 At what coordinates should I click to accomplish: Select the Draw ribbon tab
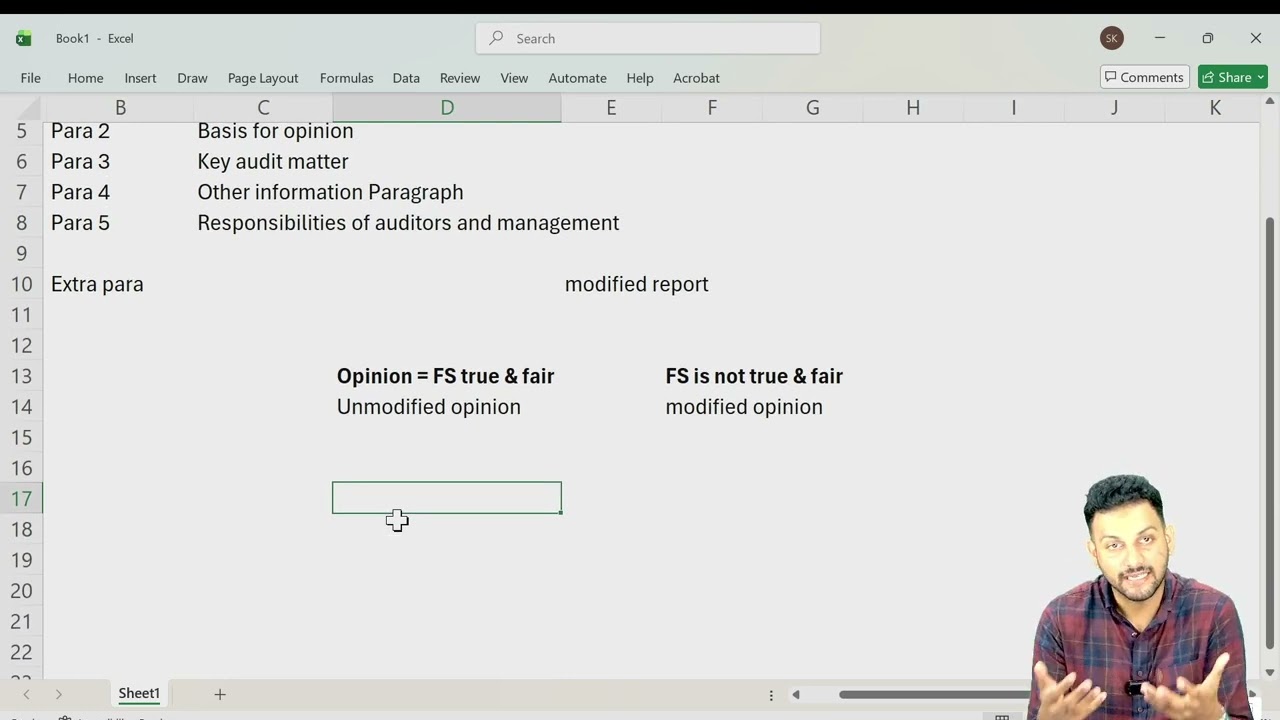click(x=192, y=78)
